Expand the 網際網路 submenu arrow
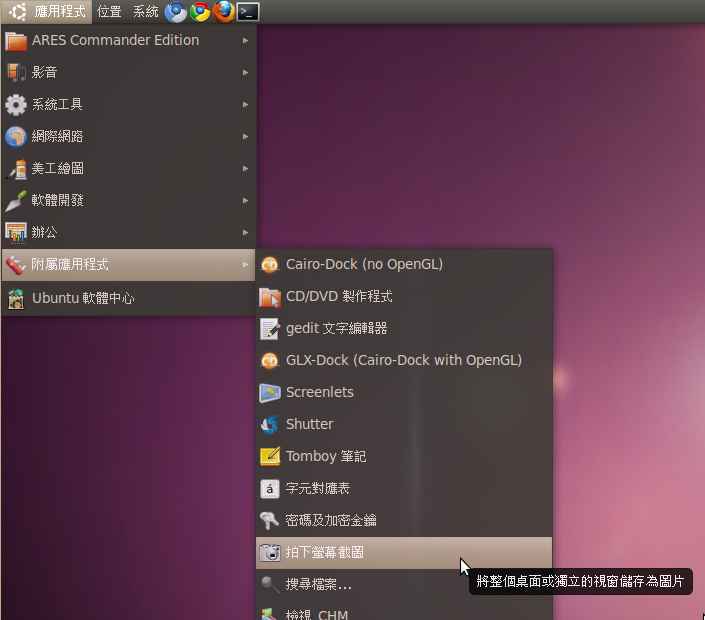Image resolution: width=705 pixels, height=620 pixels. (x=245, y=137)
